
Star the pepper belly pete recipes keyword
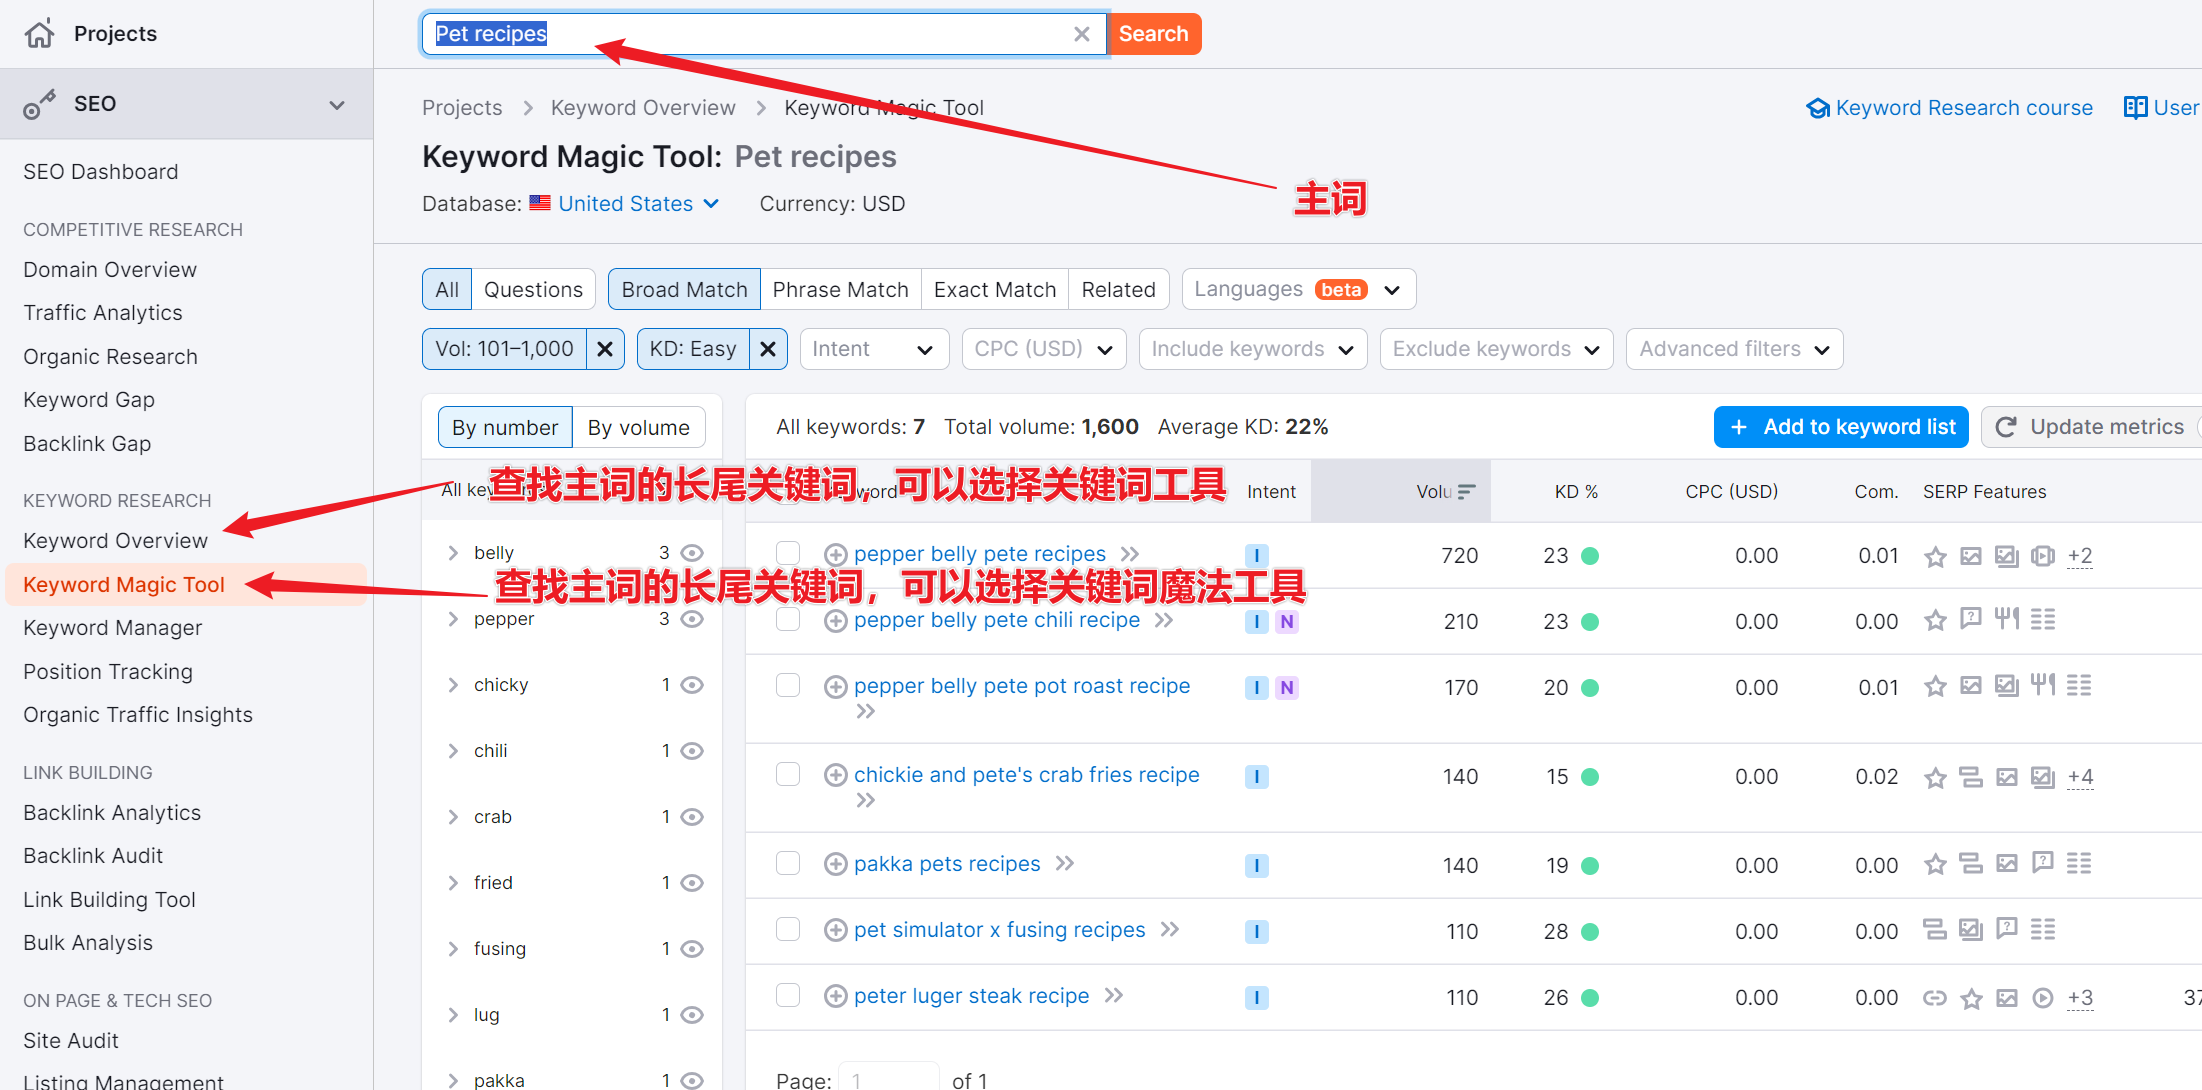[x=1935, y=556]
